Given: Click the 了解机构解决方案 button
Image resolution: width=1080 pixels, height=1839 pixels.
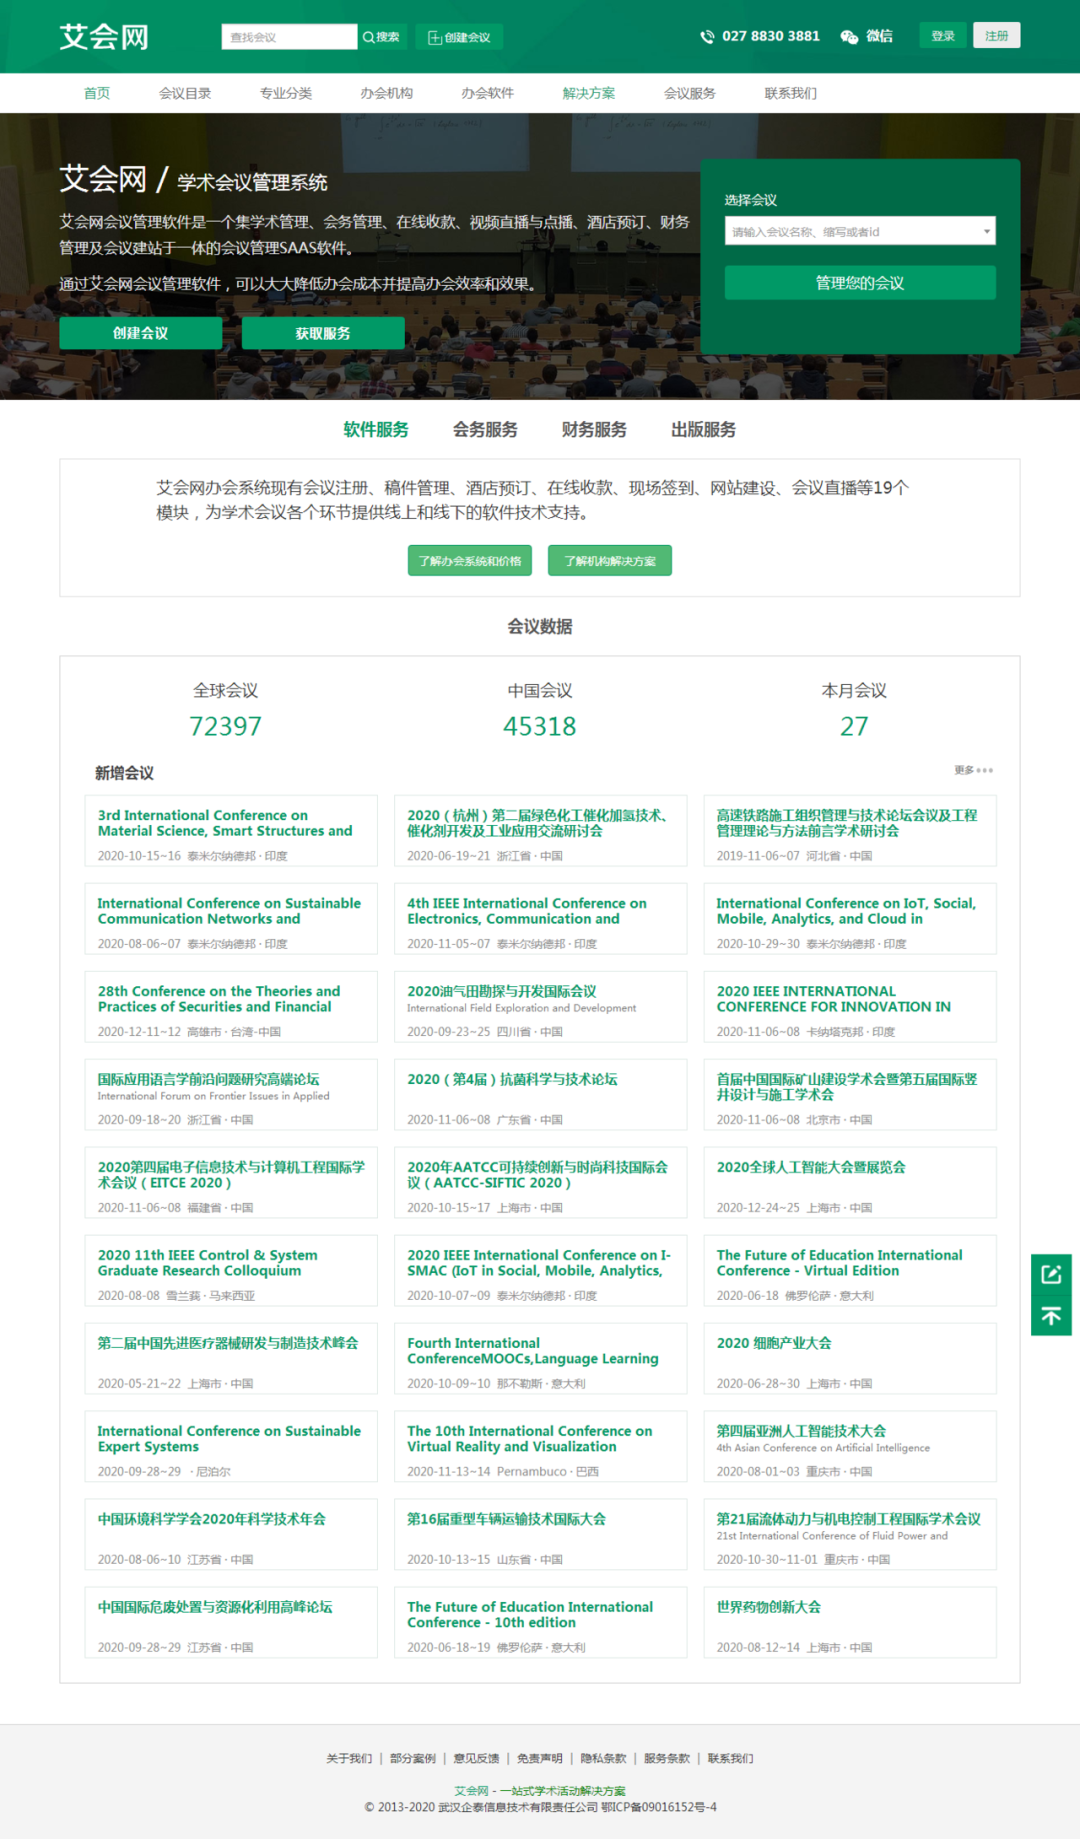Looking at the screenshot, I should [610, 561].
